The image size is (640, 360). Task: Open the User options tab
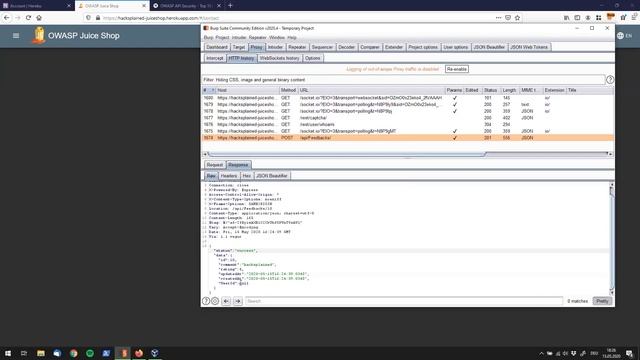pos(456,47)
